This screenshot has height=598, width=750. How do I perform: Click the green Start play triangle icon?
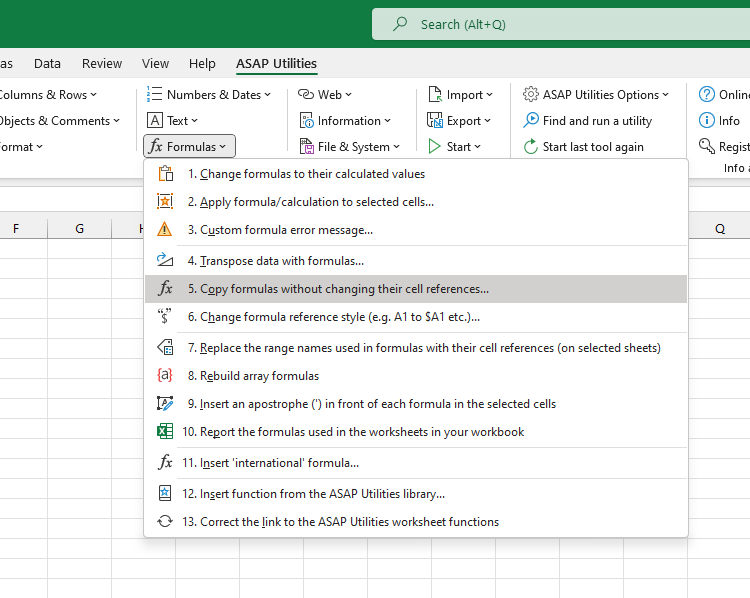coord(434,146)
